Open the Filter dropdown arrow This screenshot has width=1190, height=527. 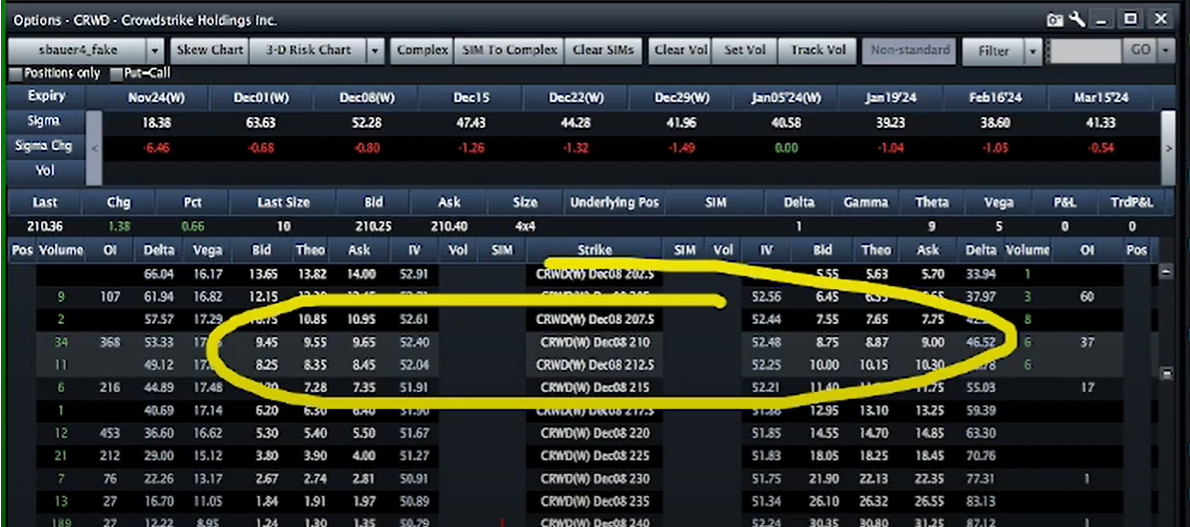[1032, 51]
